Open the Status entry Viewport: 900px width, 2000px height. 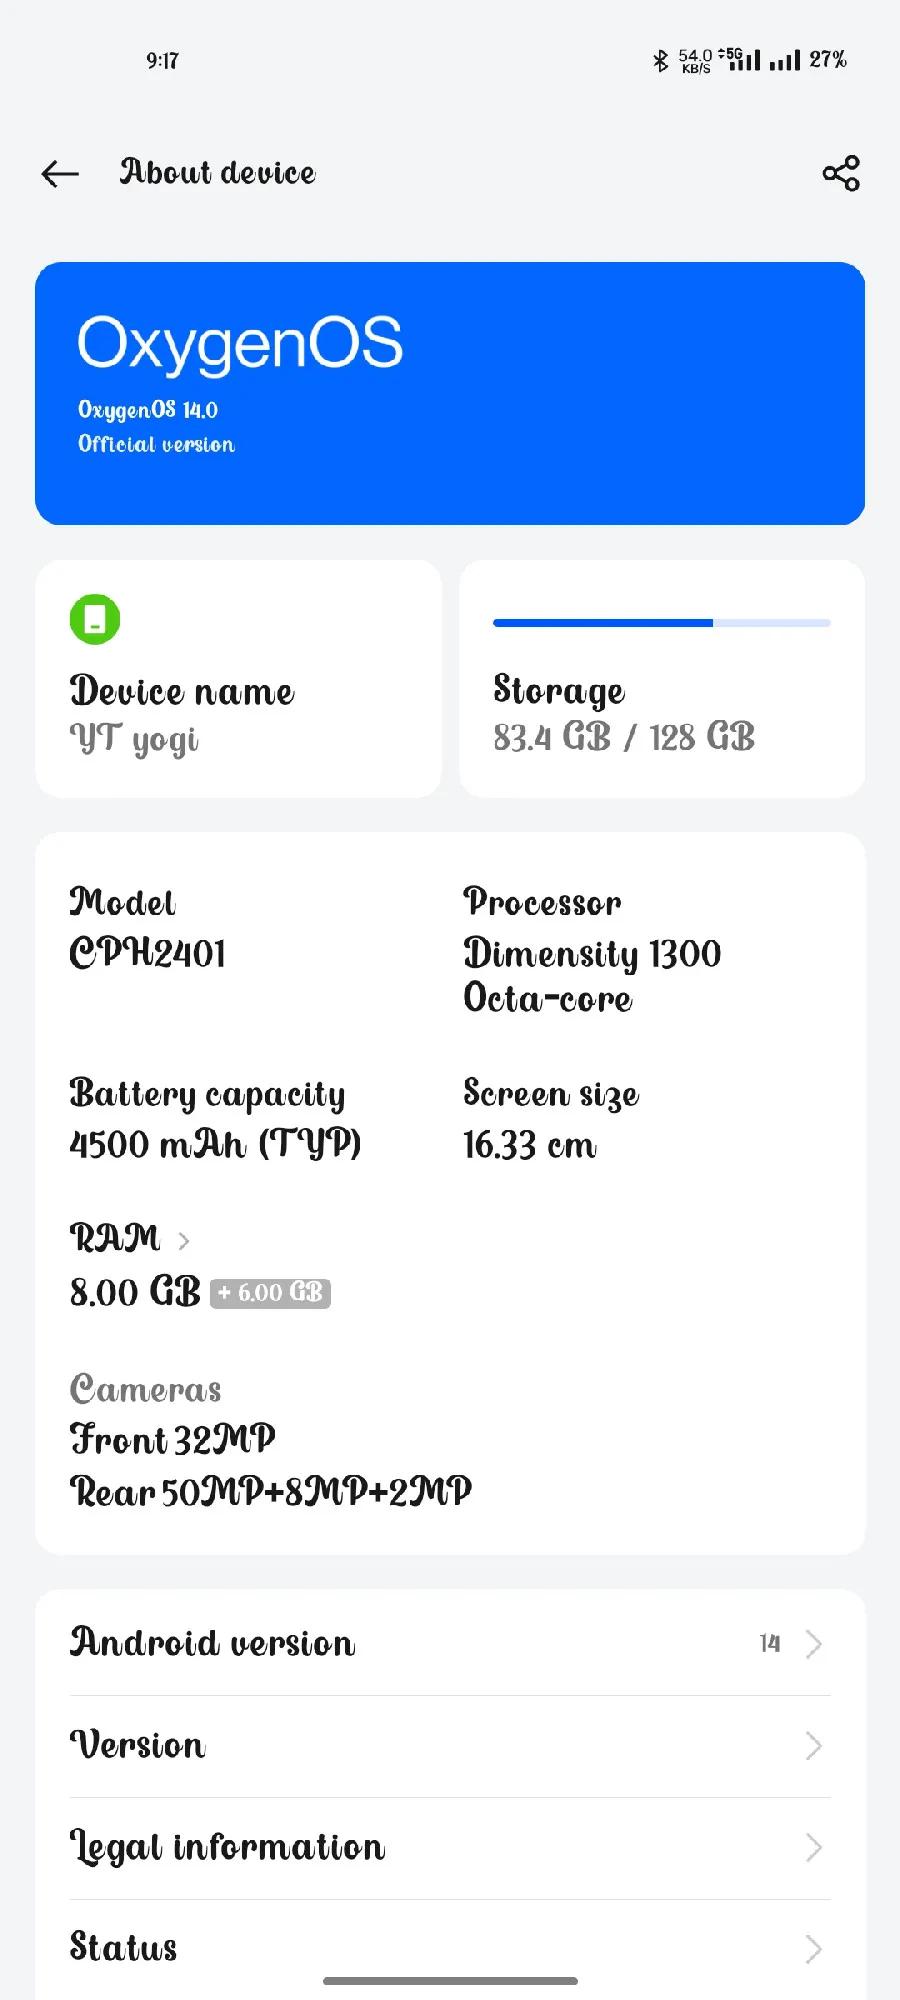tap(450, 1948)
